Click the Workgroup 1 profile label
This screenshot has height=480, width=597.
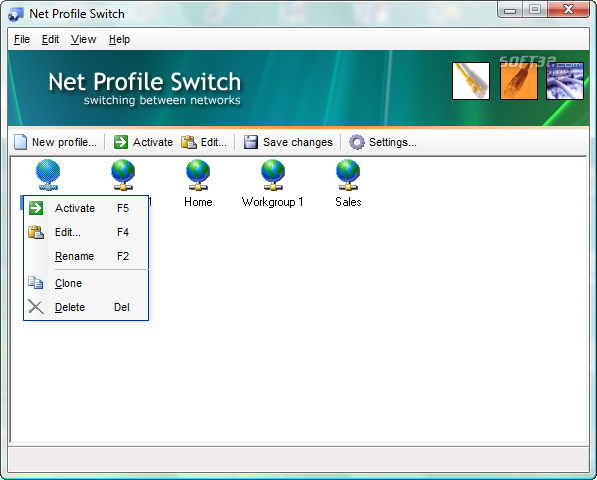click(272, 202)
